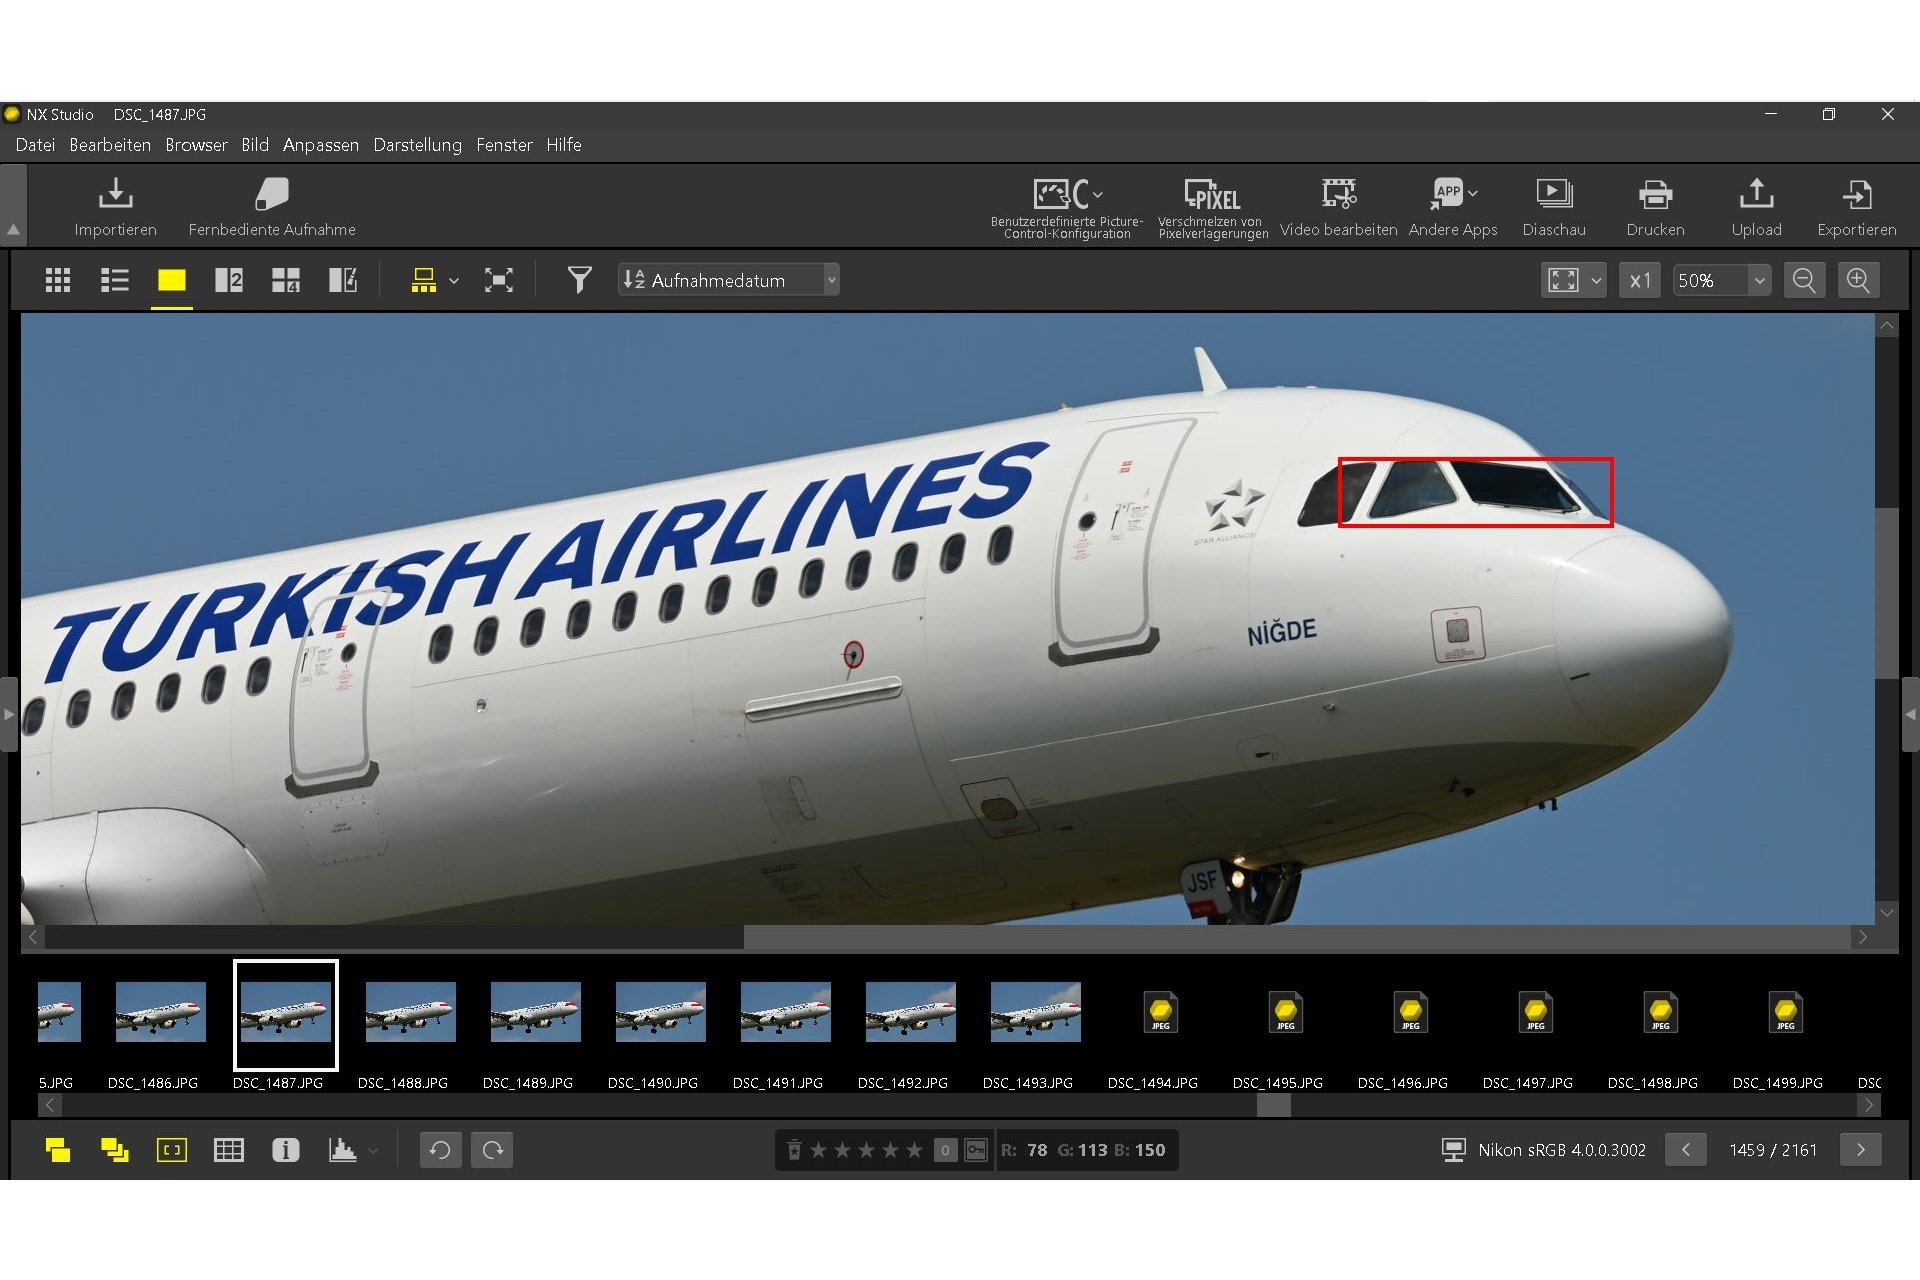Image resolution: width=1920 pixels, height=1280 pixels.
Task: Expand the histogram options arrow
Action: point(373,1151)
